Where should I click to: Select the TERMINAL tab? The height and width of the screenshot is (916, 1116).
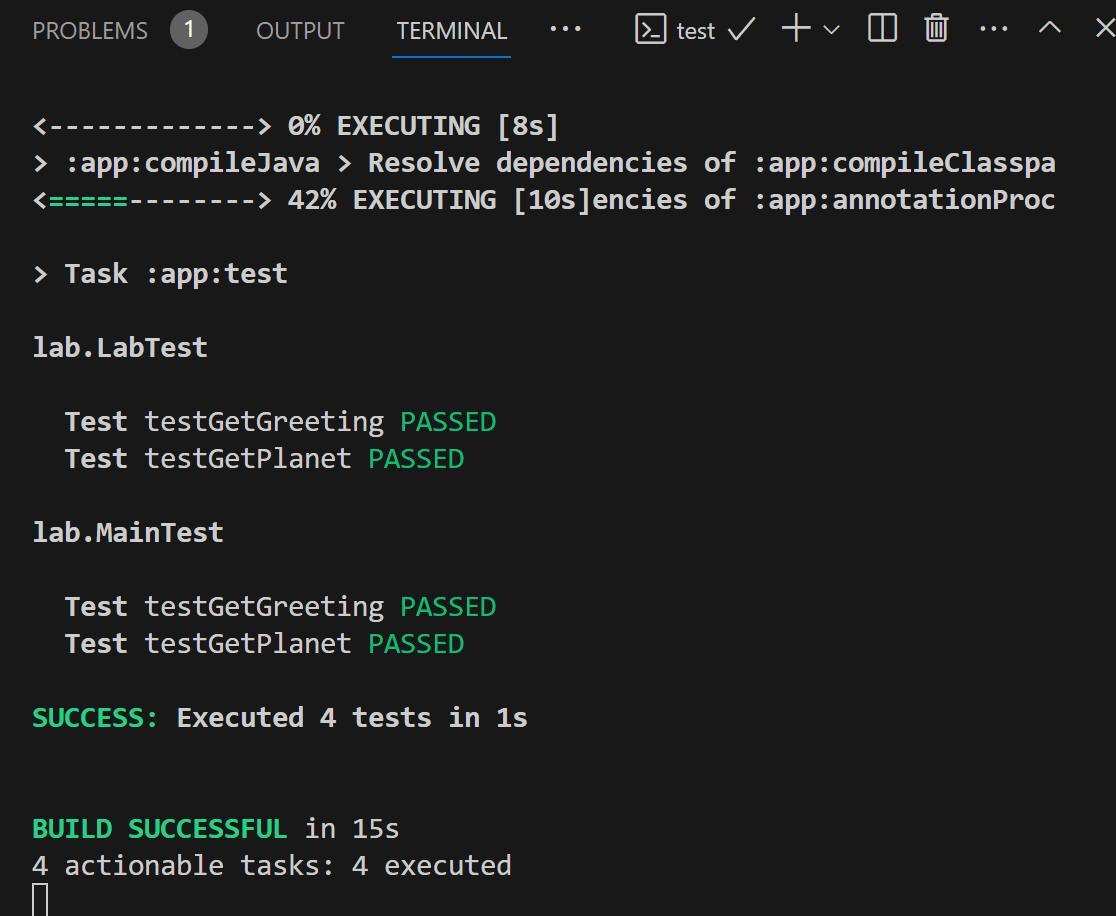pos(451,31)
